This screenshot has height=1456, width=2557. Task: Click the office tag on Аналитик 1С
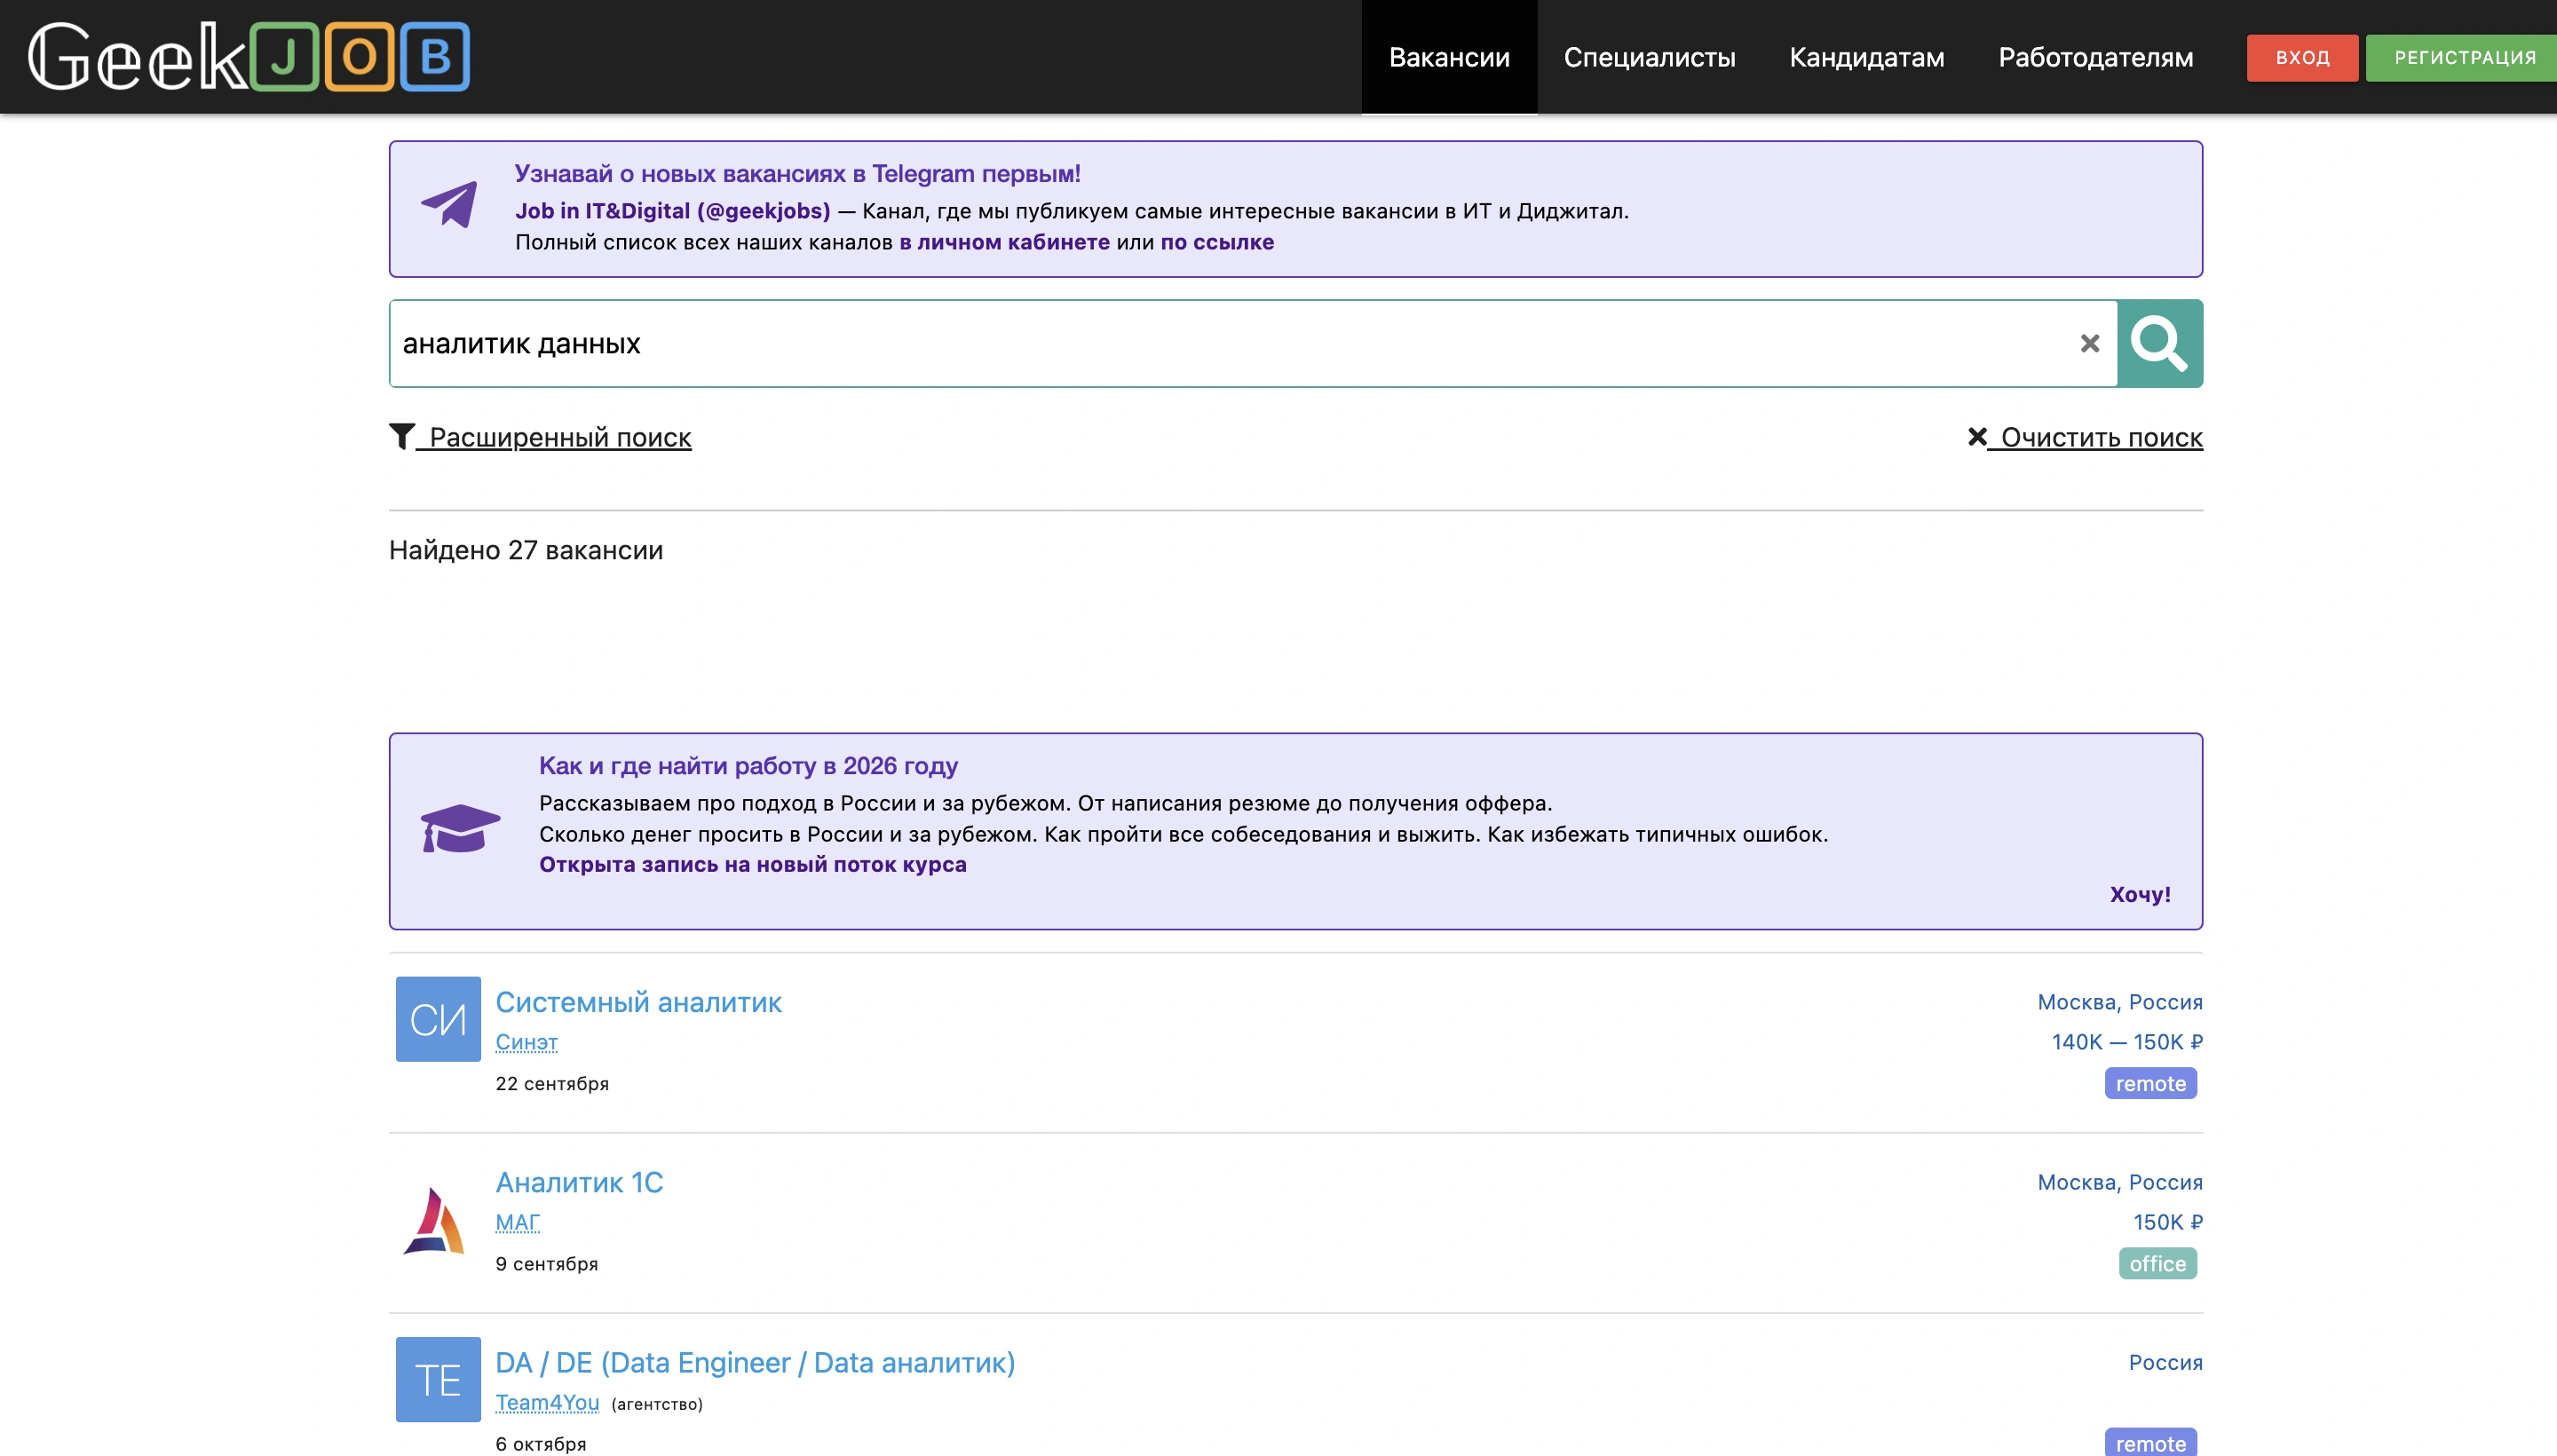(2157, 1263)
